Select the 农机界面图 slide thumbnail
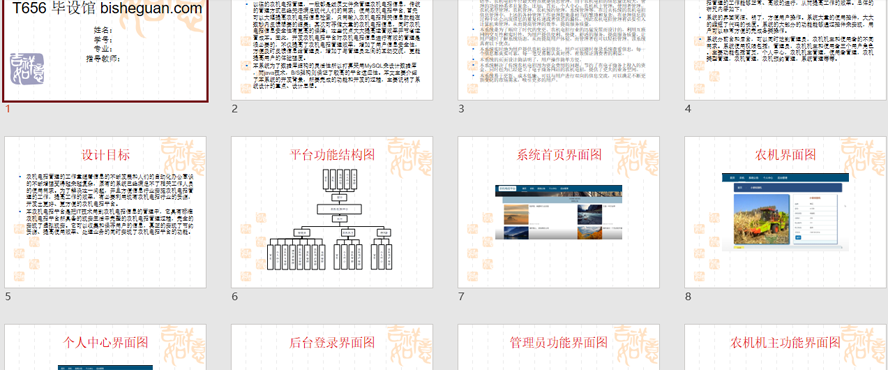Screen dimensions: 888x370 (x=785, y=212)
